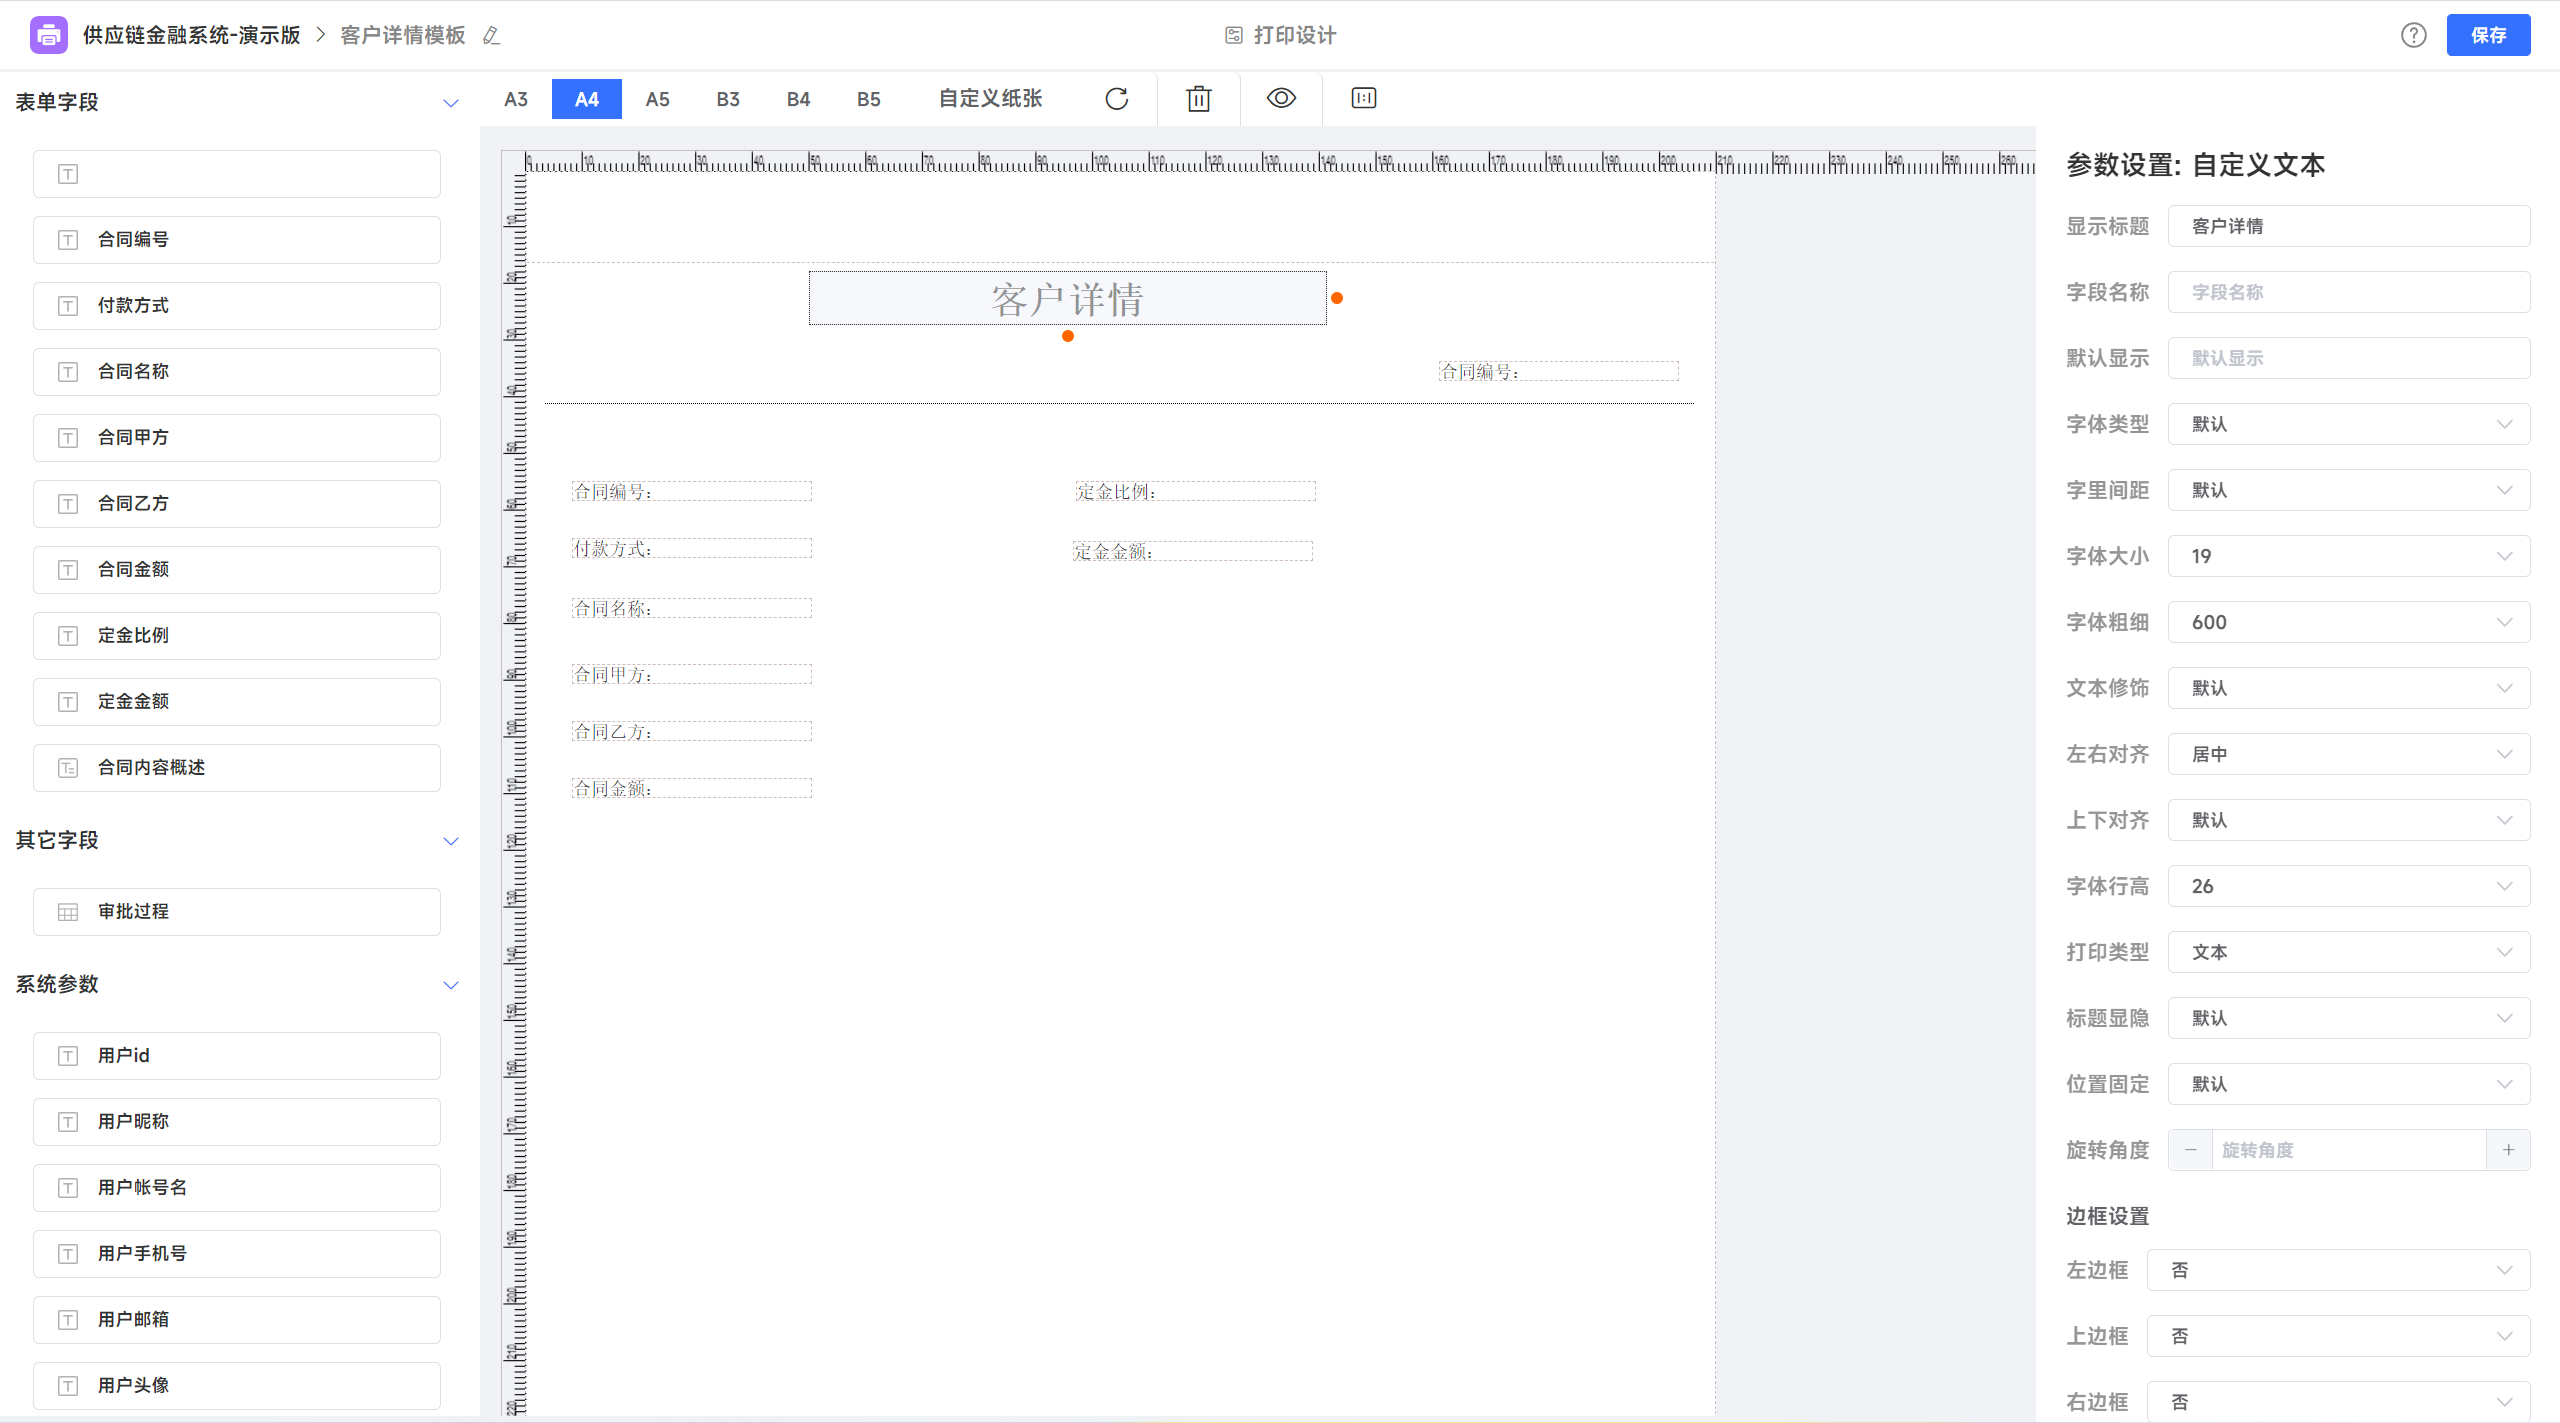Click the 字段名称 input field
Viewport: 2560px width, 1423px height.
(2349, 292)
